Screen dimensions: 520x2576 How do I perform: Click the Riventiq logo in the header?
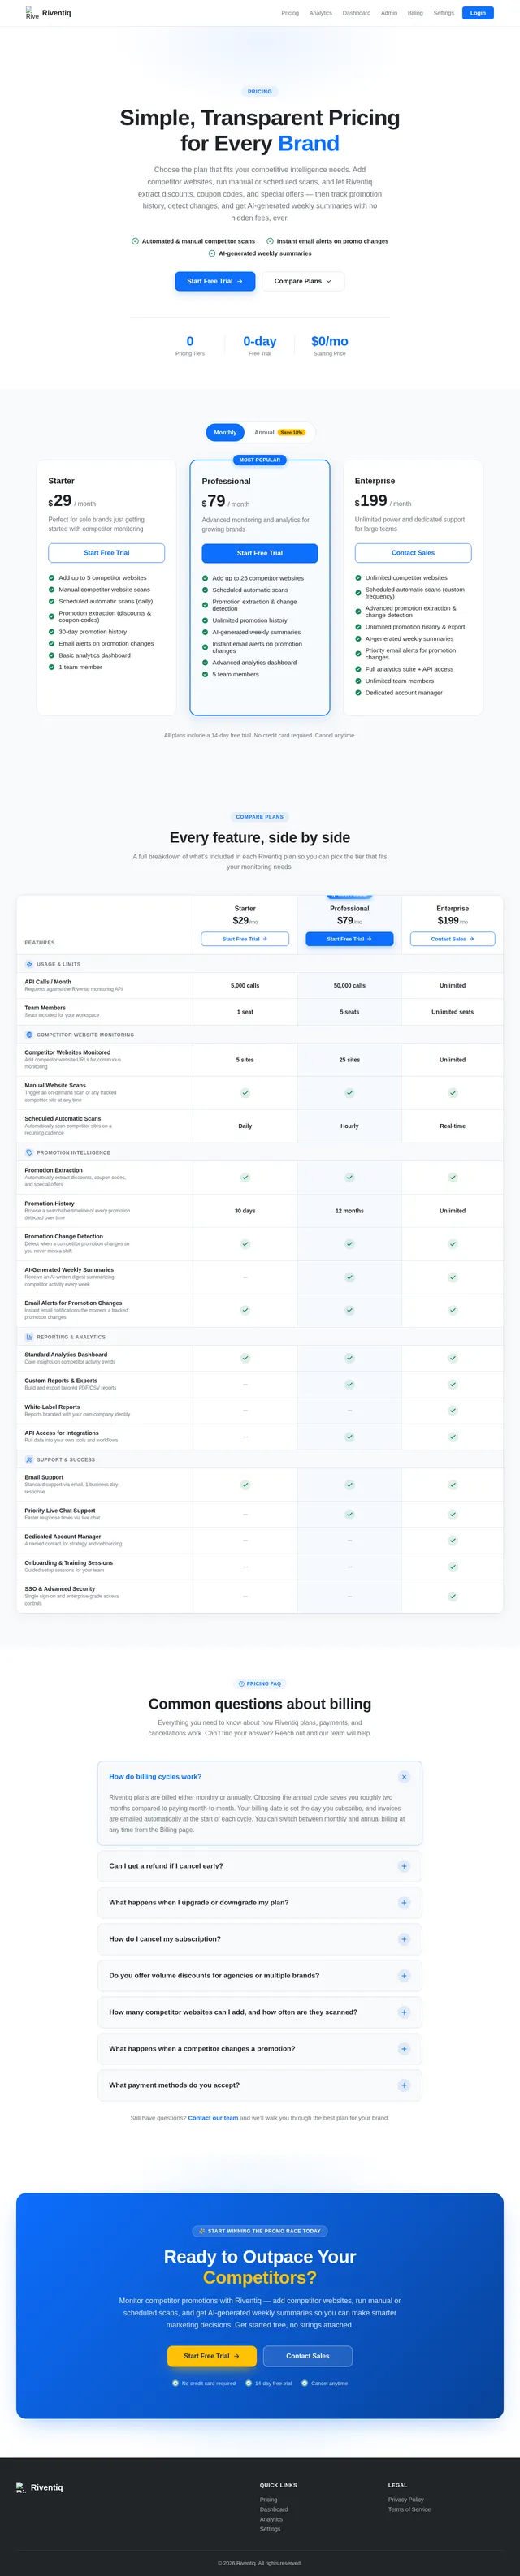point(48,13)
